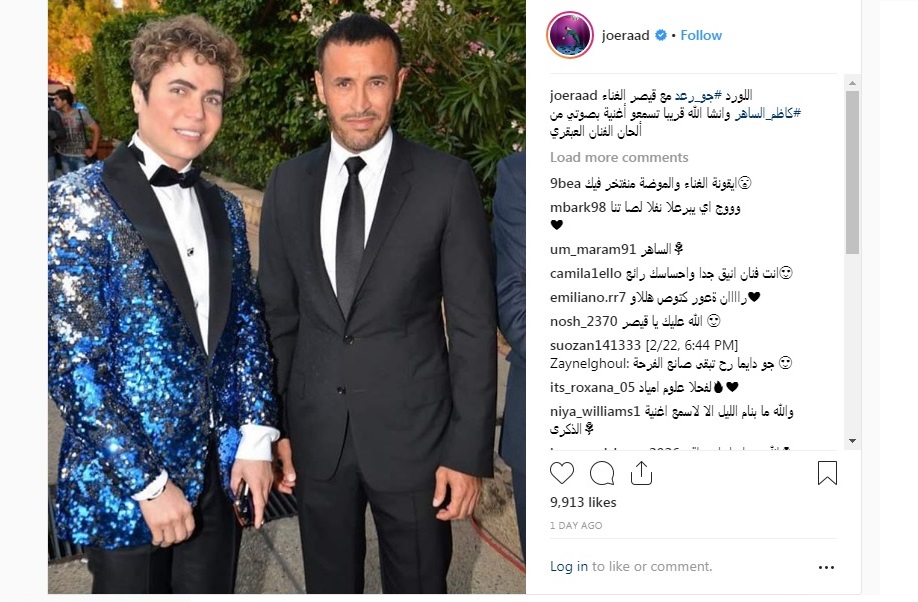Open the 1 DAY AGO timestamp
Viewport: 918px width, 602px height.
(x=576, y=525)
